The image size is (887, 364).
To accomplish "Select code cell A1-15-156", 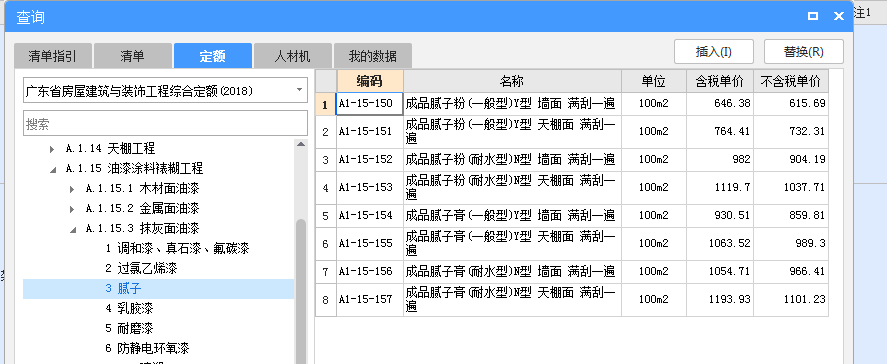I will tap(370, 272).
